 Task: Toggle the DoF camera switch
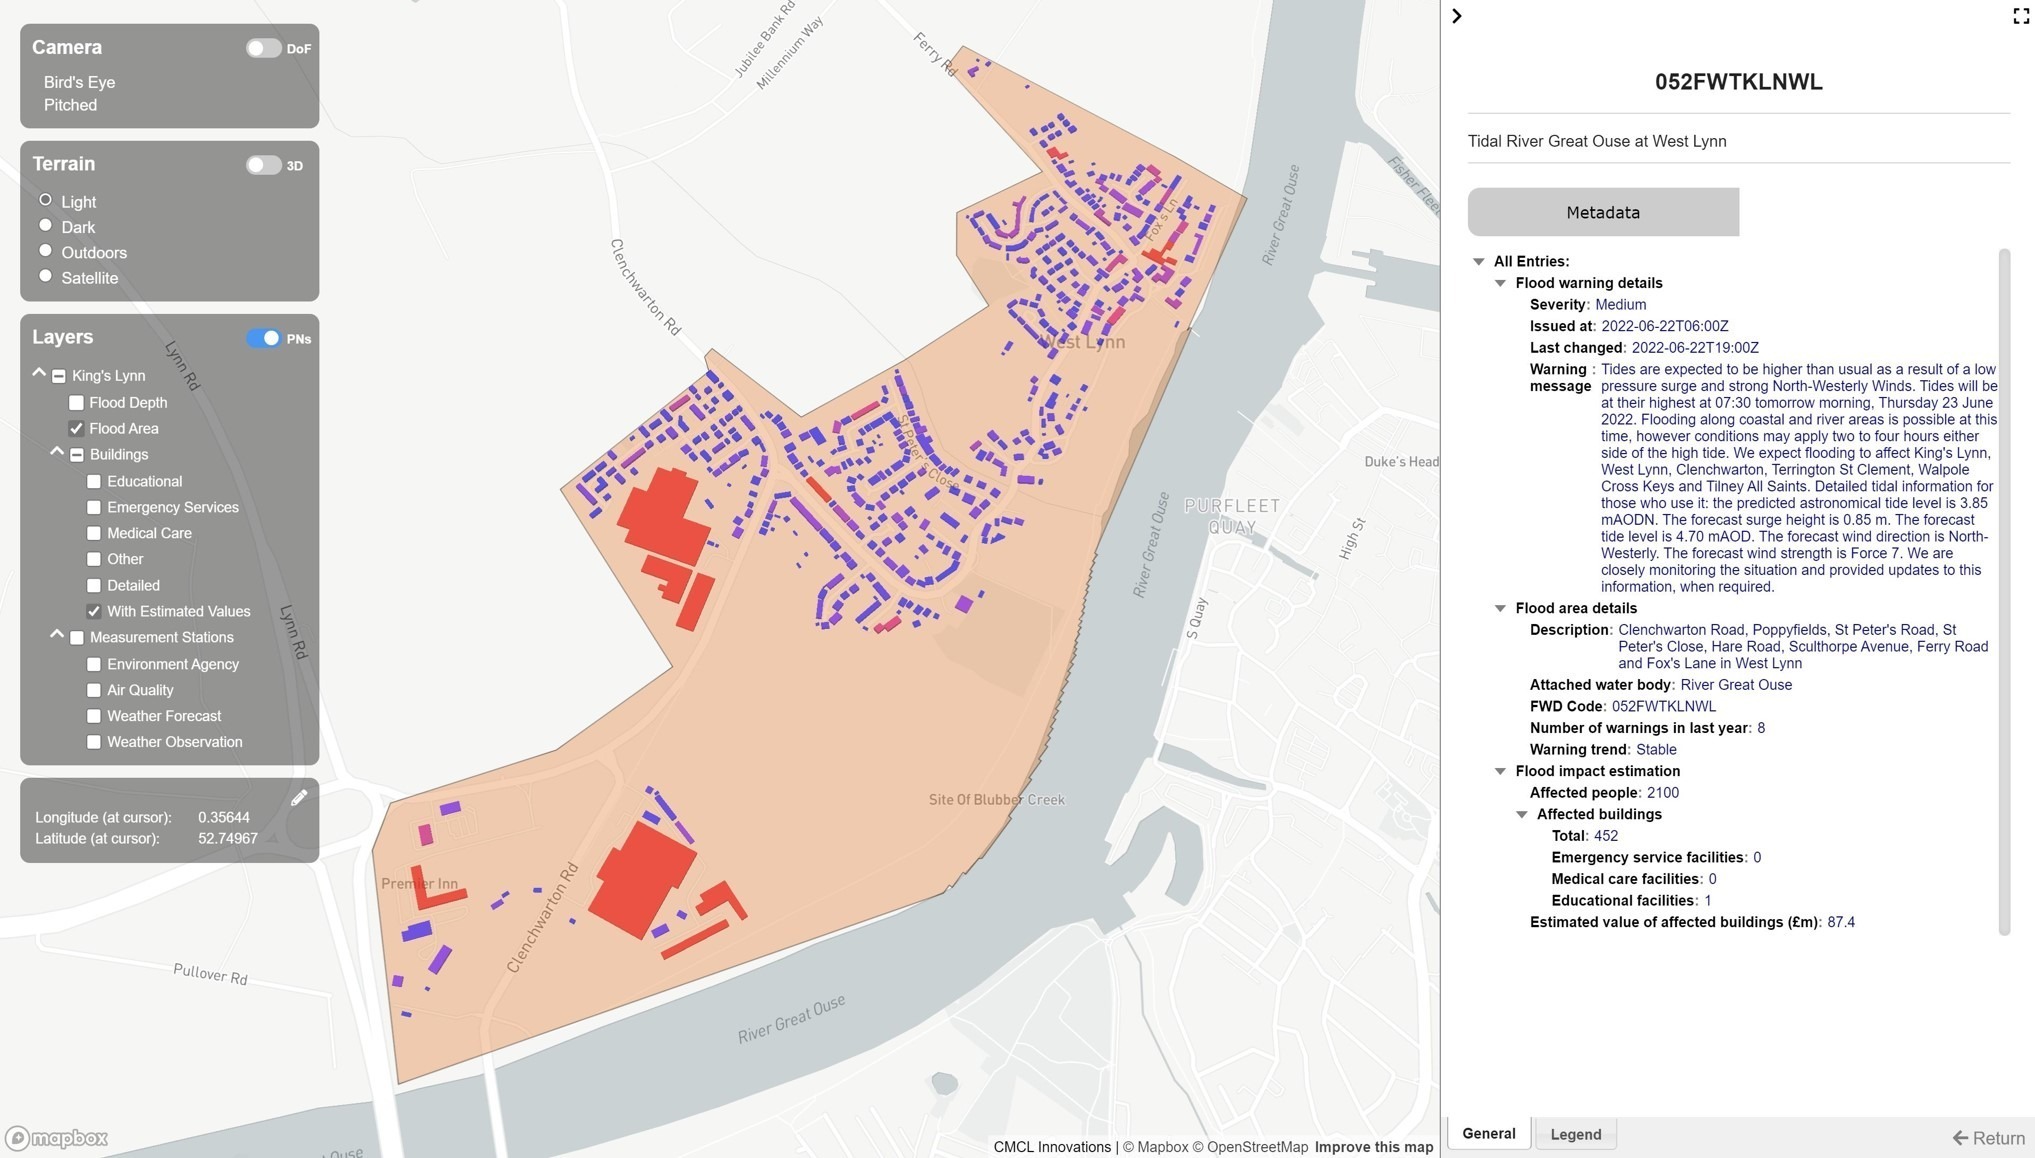pyautogui.click(x=264, y=48)
